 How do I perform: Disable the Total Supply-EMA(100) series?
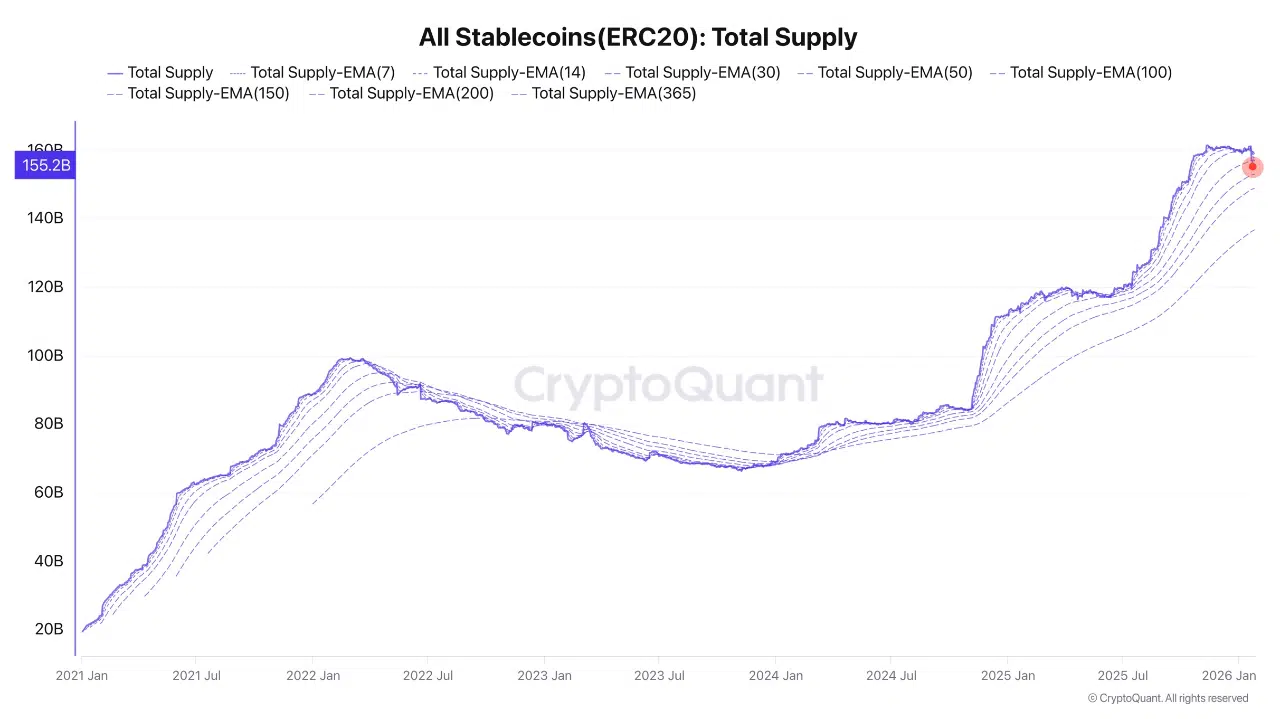pyautogui.click(x=1080, y=72)
